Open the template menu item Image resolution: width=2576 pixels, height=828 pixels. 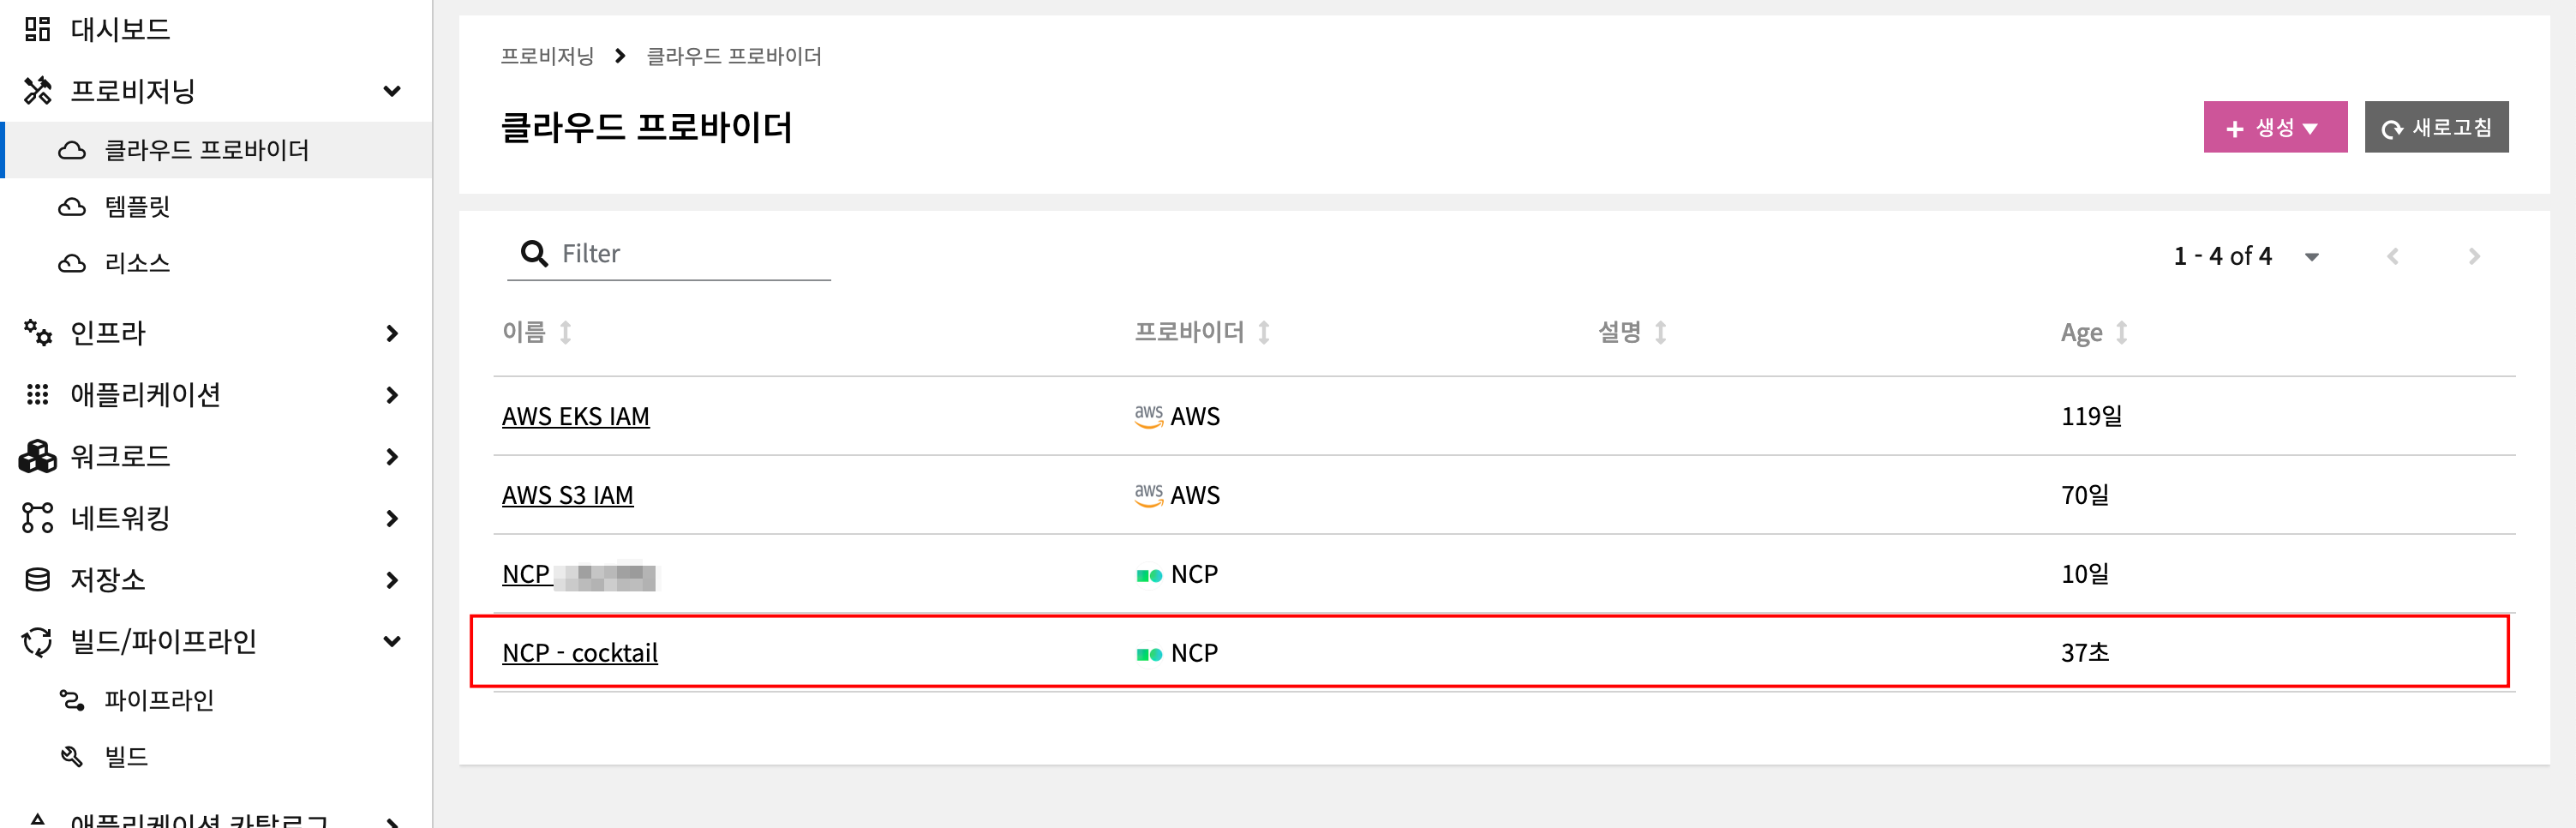[x=137, y=207]
